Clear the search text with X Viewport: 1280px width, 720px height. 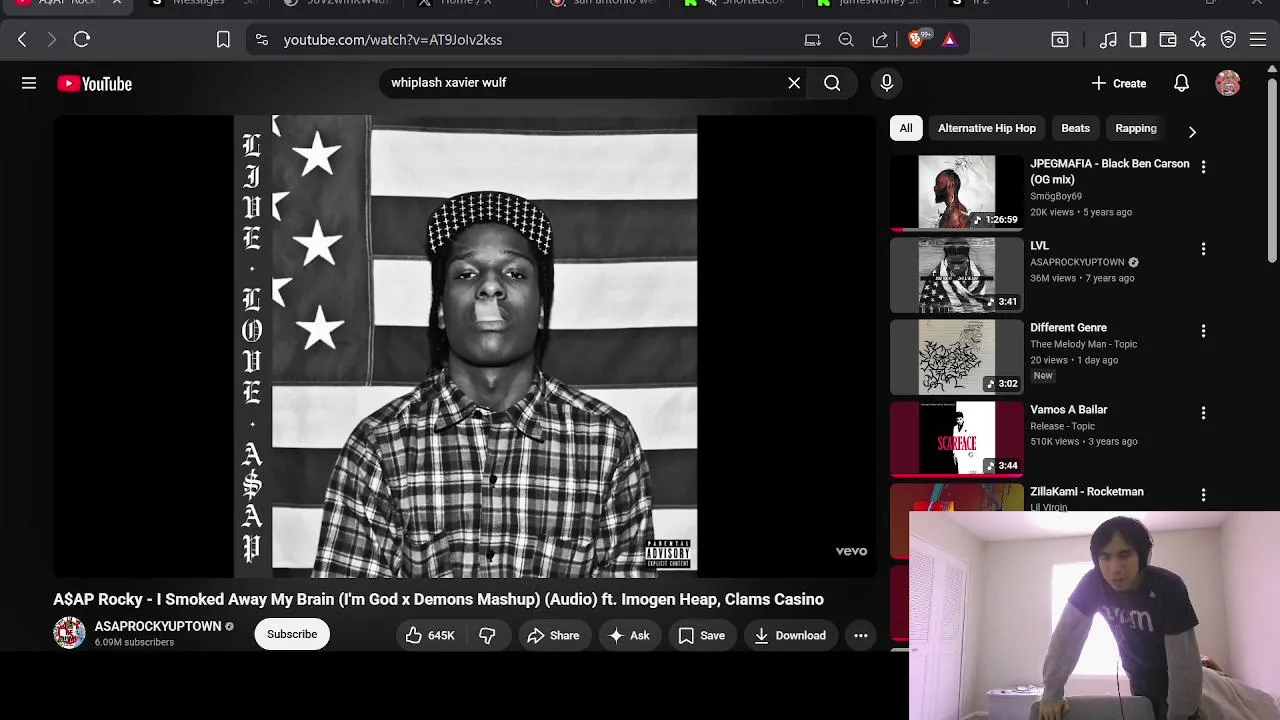[794, 83]
